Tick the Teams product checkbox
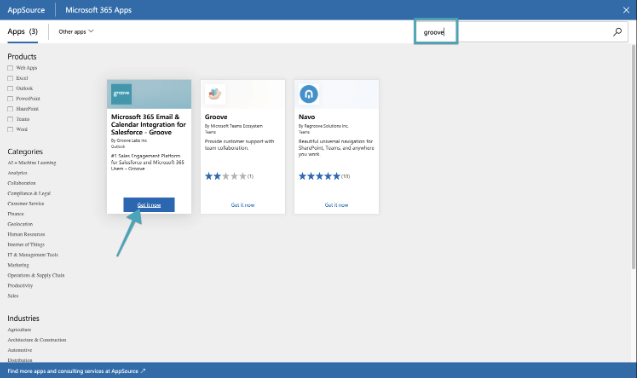638x378 pixels. [x=10, y=119]
